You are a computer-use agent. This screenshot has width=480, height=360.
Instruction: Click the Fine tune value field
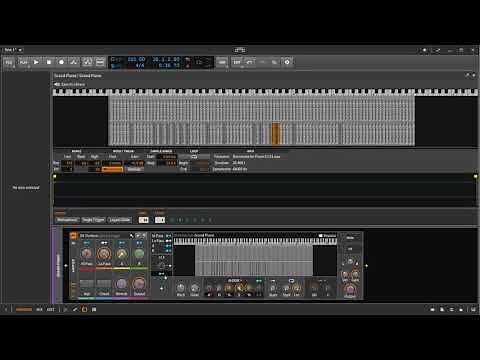tap(112, 163)
